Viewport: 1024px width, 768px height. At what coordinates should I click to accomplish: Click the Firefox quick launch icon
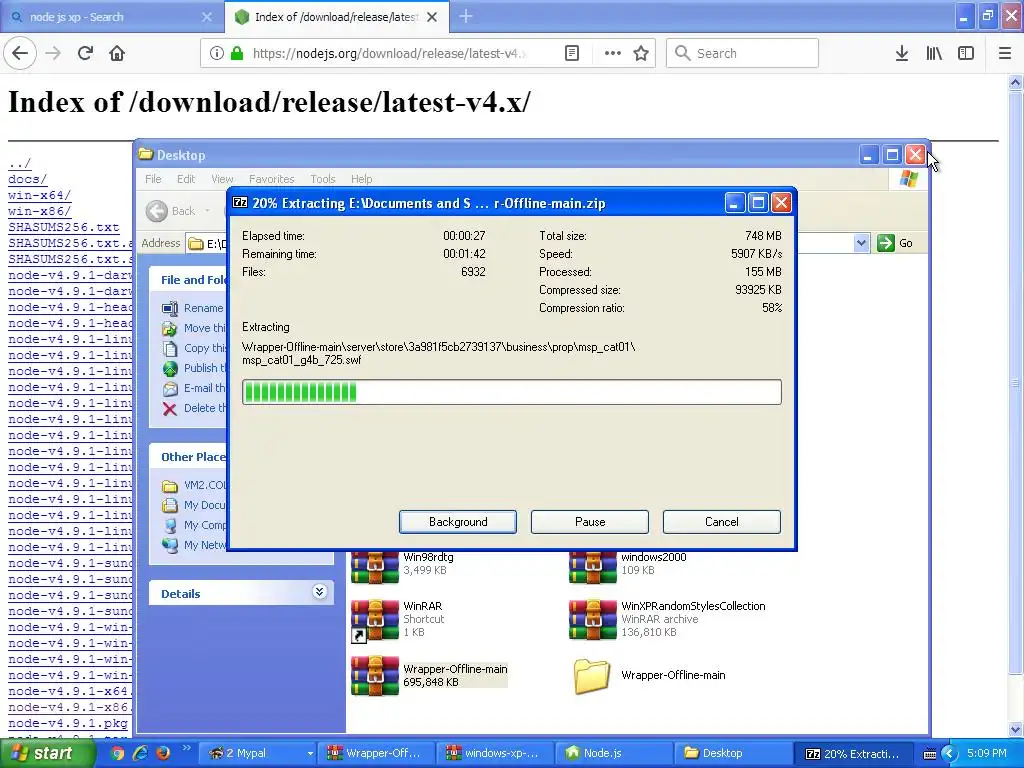pyautogui.click(x=163, y=753)
